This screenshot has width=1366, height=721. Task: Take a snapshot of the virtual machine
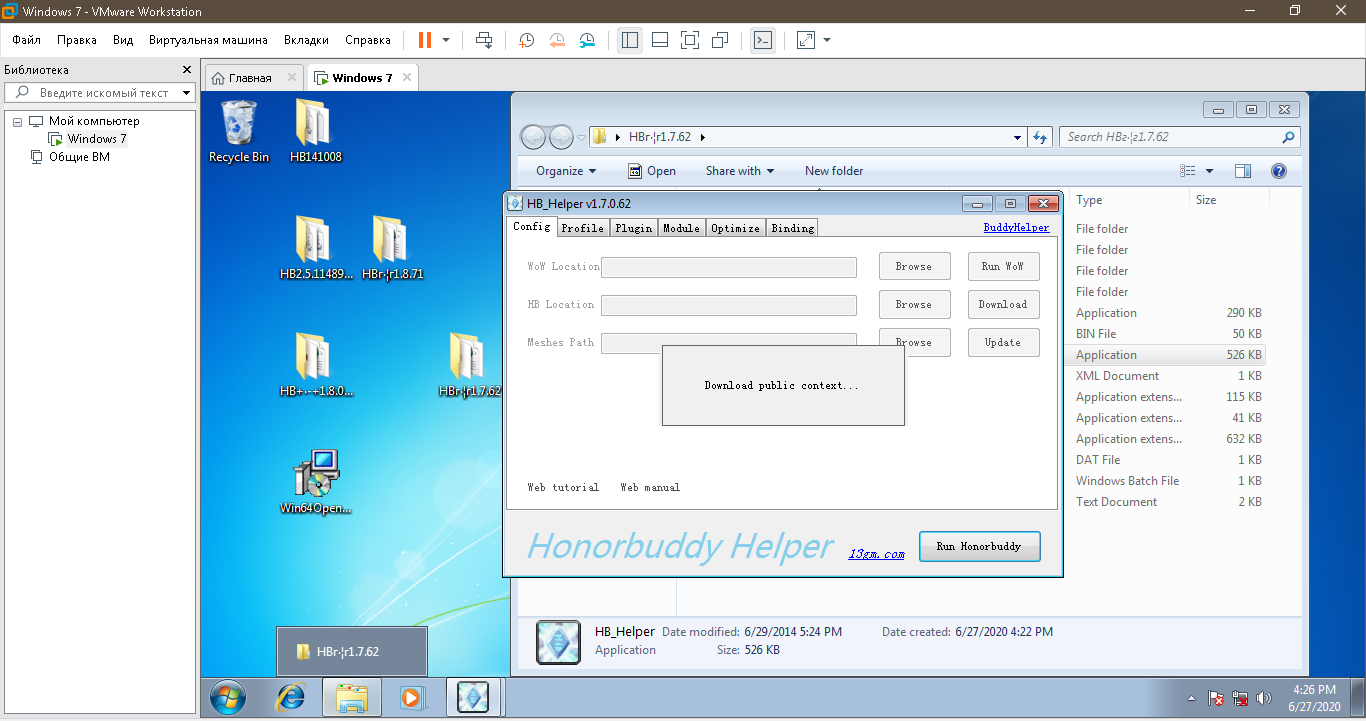pyautogui.click(x=526, y=40)
